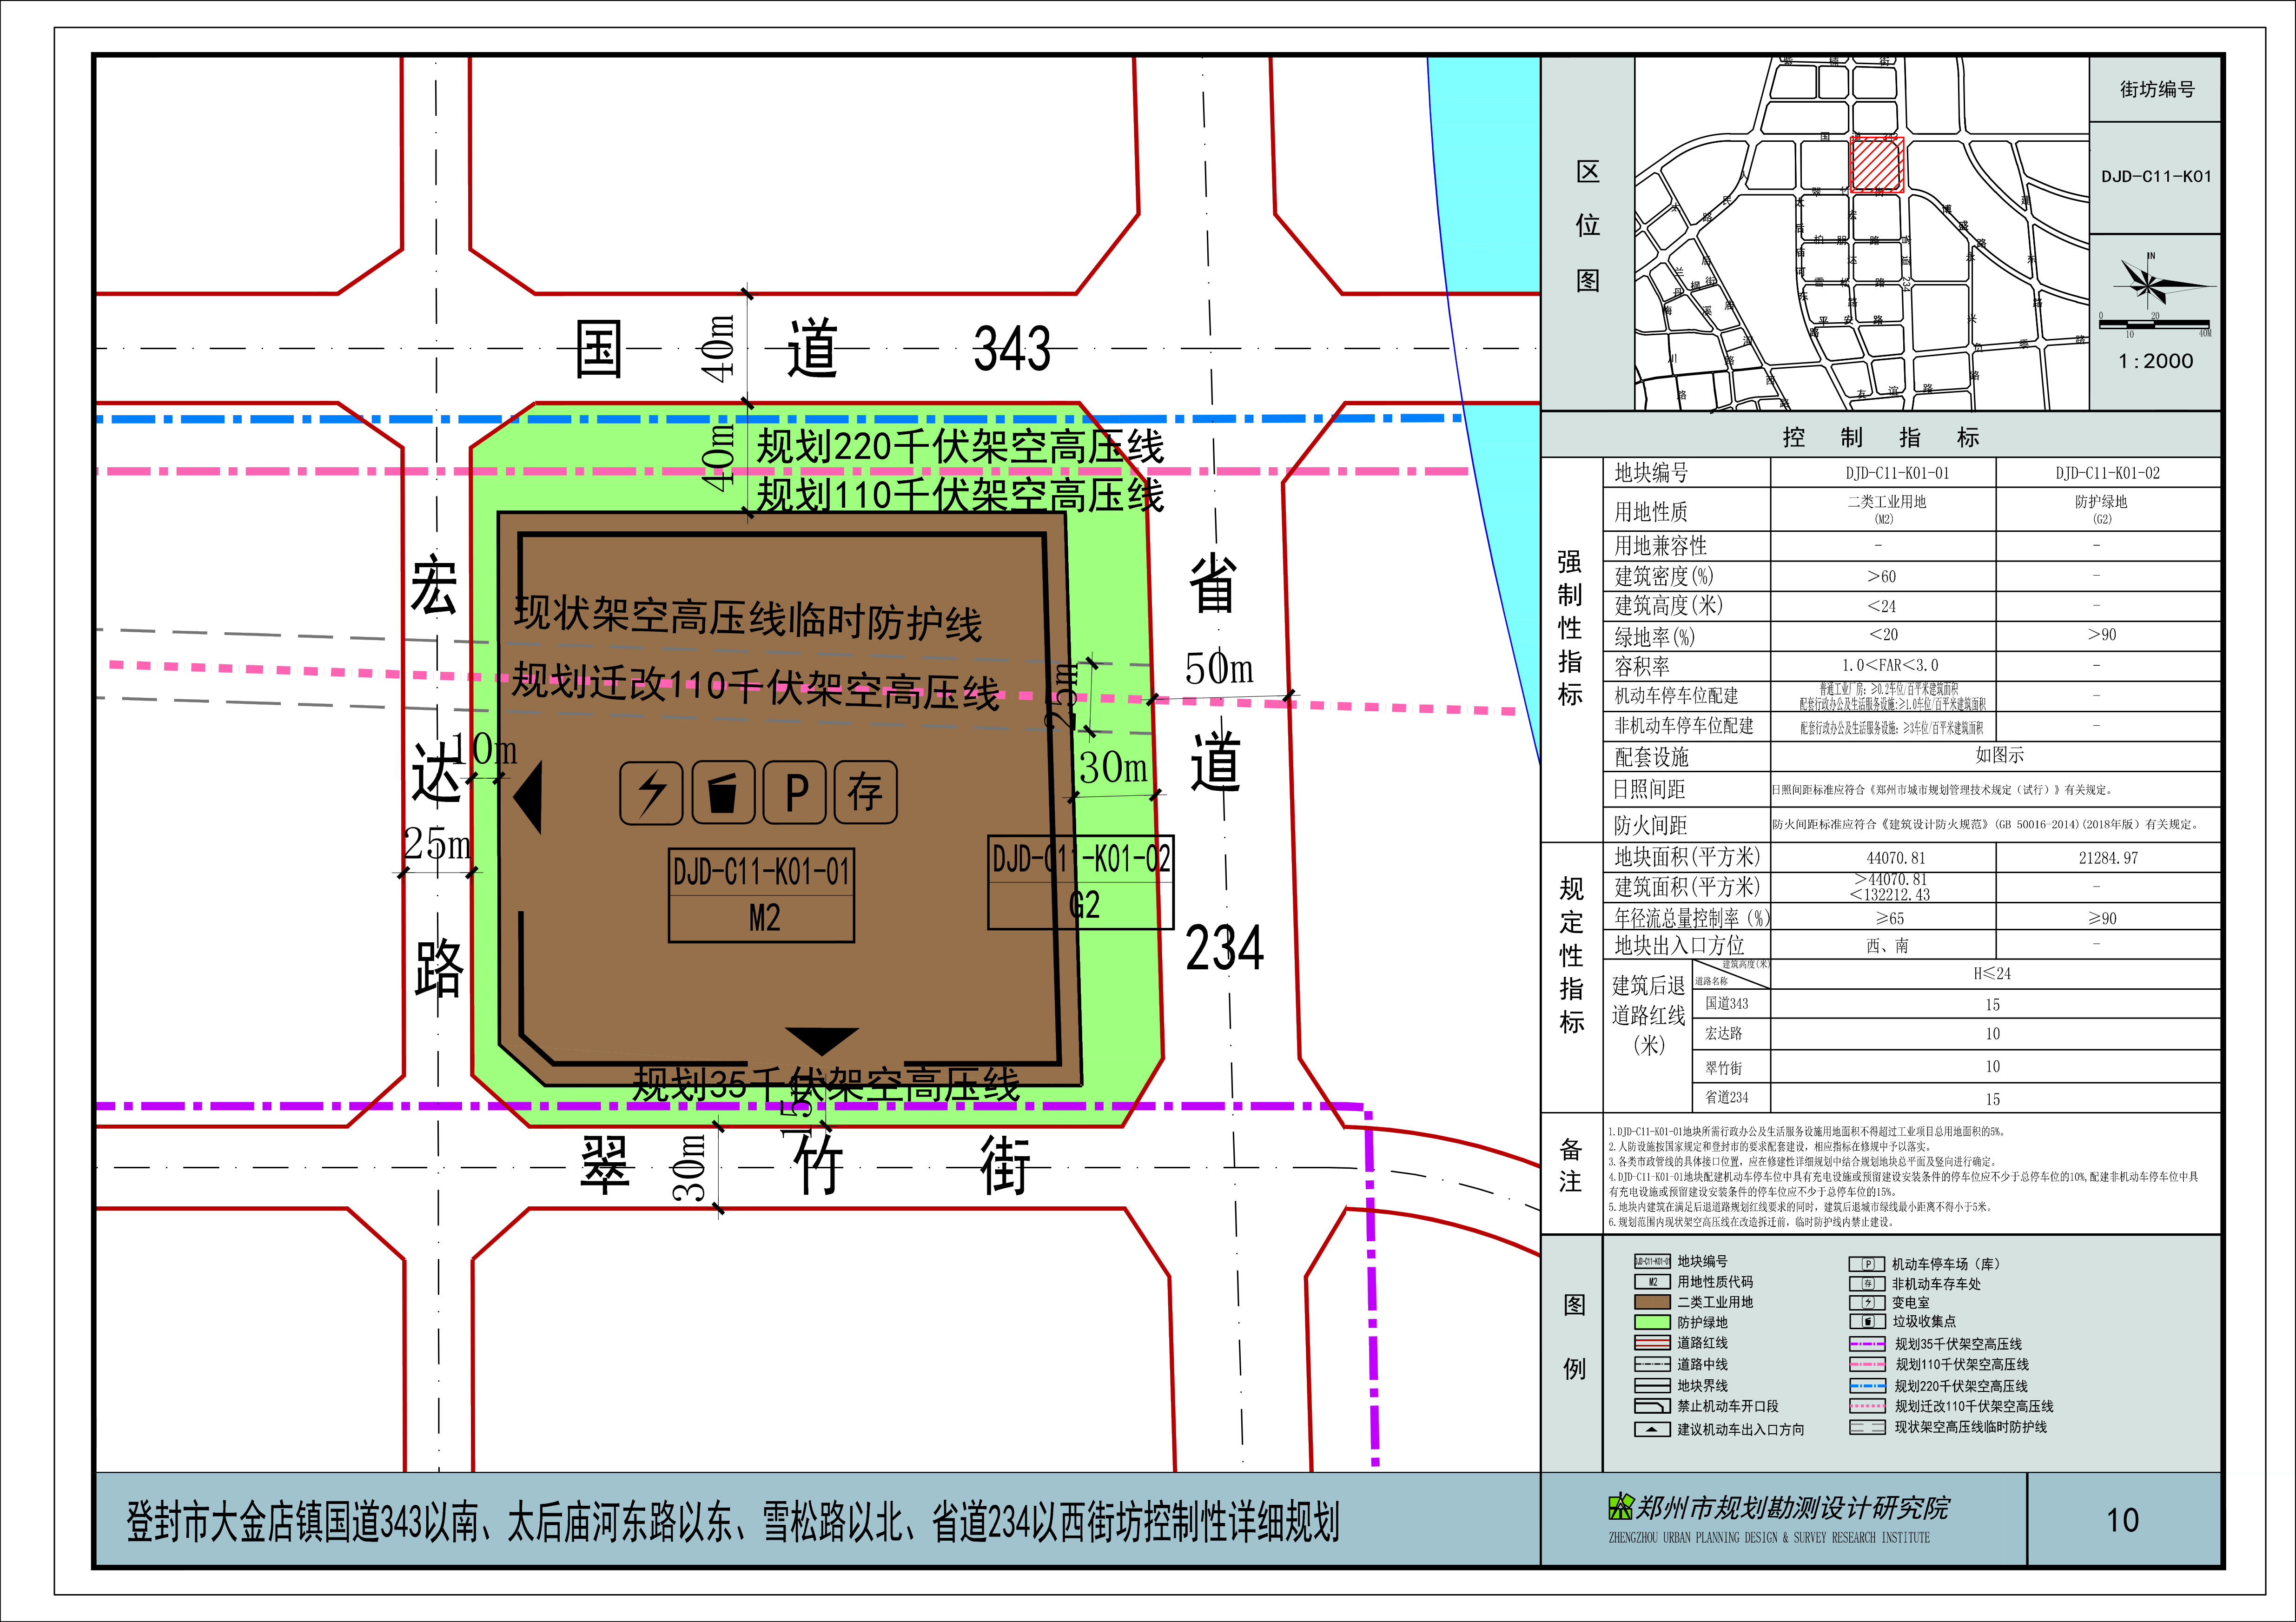Click the page number 10 box
The height and width of the screenshot is (1622, 2296).
coord(2122,1520)
